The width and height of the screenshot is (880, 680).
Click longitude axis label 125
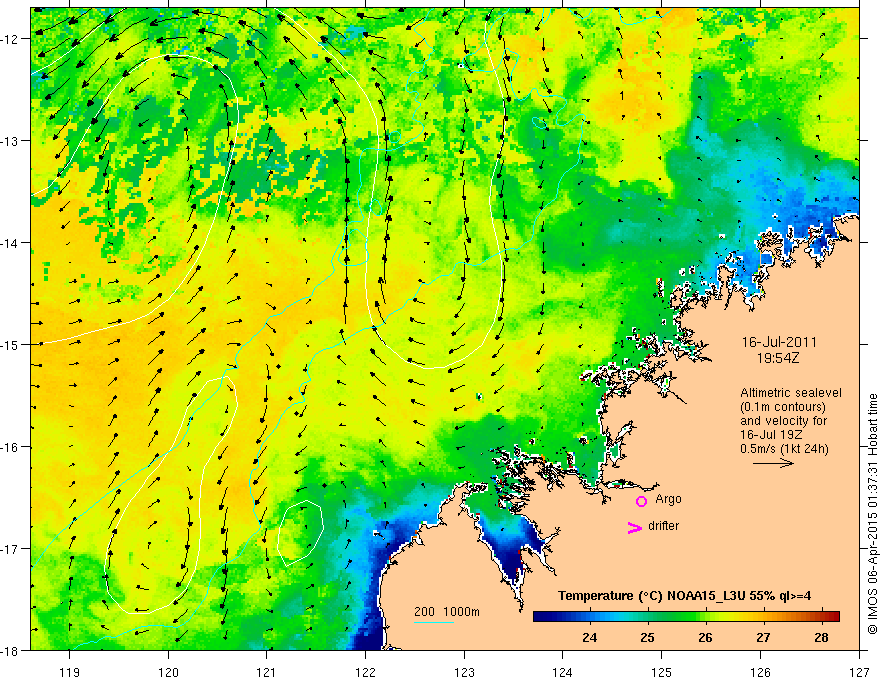coord(662,672)
